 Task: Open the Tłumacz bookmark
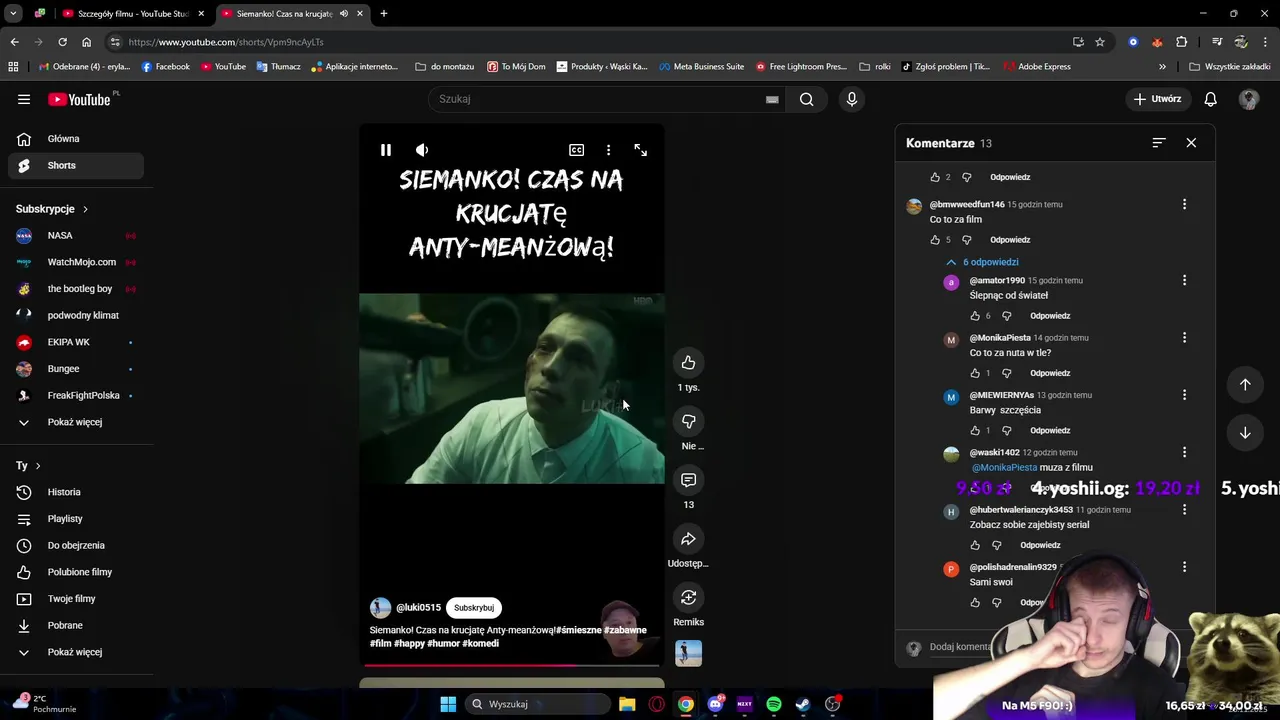278,67
